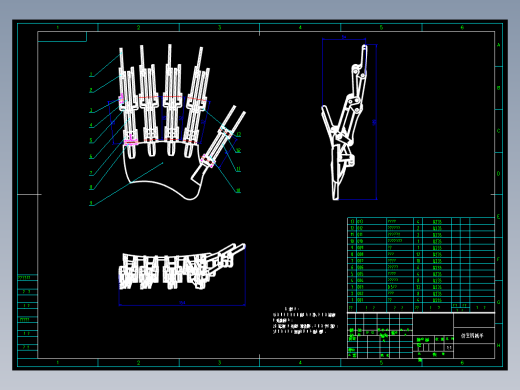Screen dimensions: 520x390
Task: Click the technical requirements note block
Action: [305, 321]
